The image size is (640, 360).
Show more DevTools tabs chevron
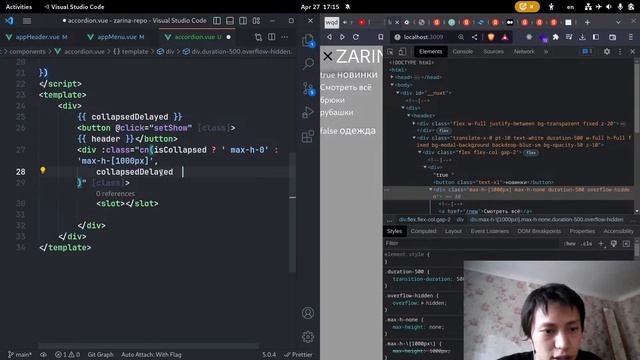tap(546, 51)
